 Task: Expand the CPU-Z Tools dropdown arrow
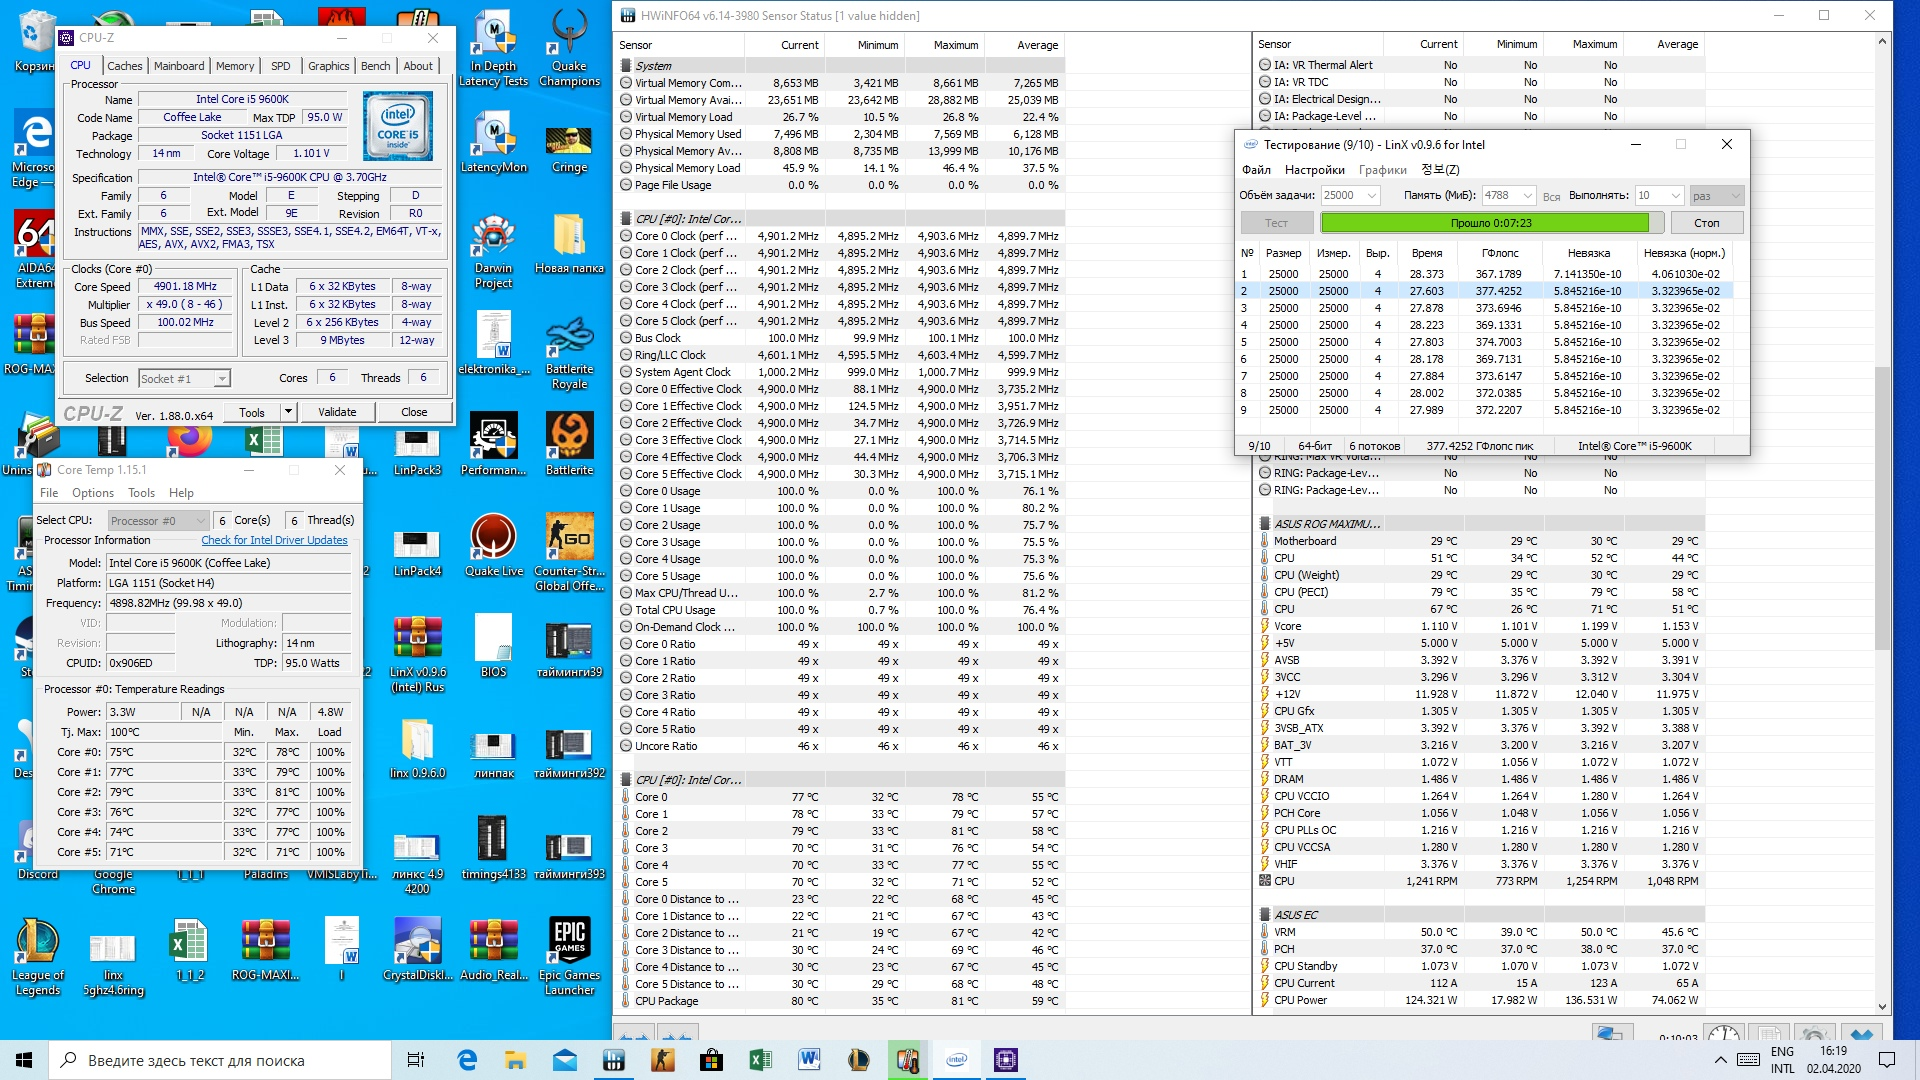(x=288, y=412)
